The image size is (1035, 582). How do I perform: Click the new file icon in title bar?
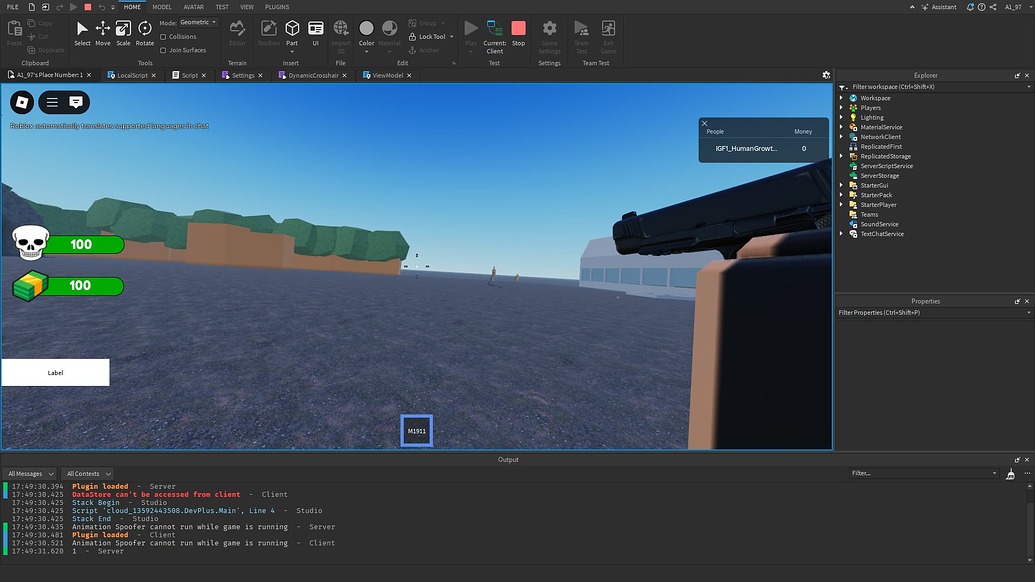(x=31, y=7)
